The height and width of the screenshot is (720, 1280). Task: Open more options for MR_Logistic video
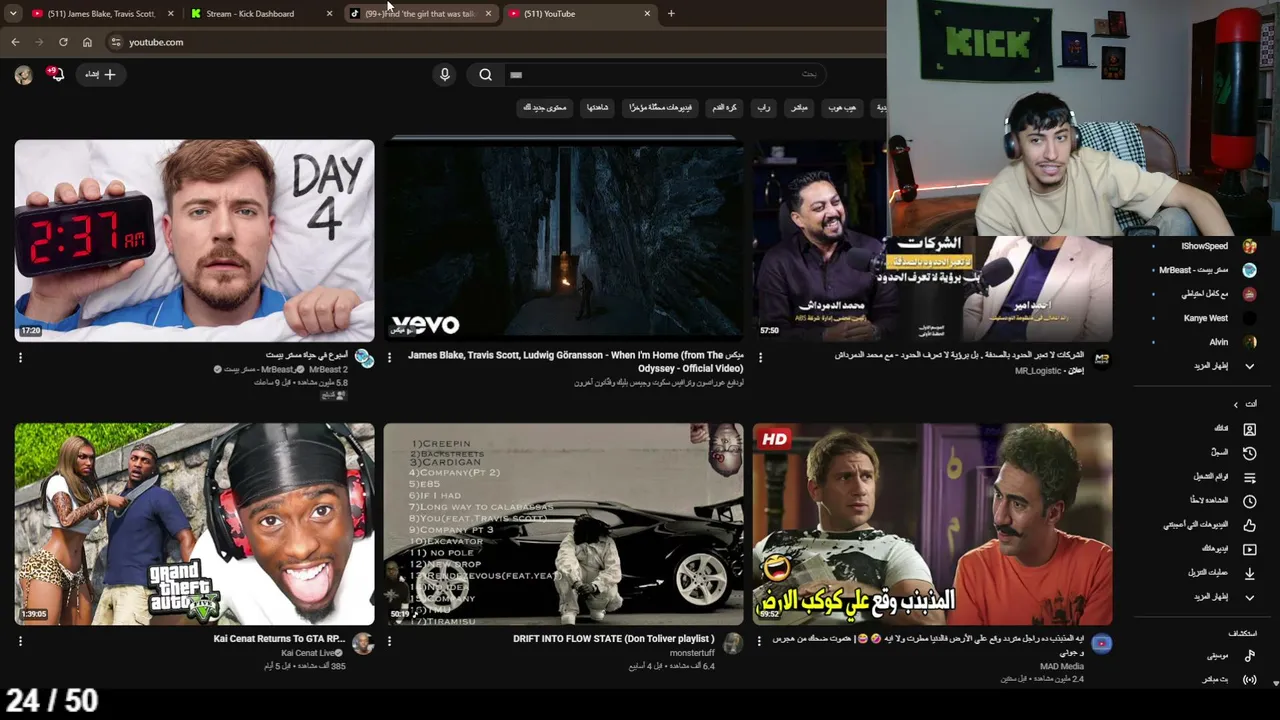pos(760,357)
